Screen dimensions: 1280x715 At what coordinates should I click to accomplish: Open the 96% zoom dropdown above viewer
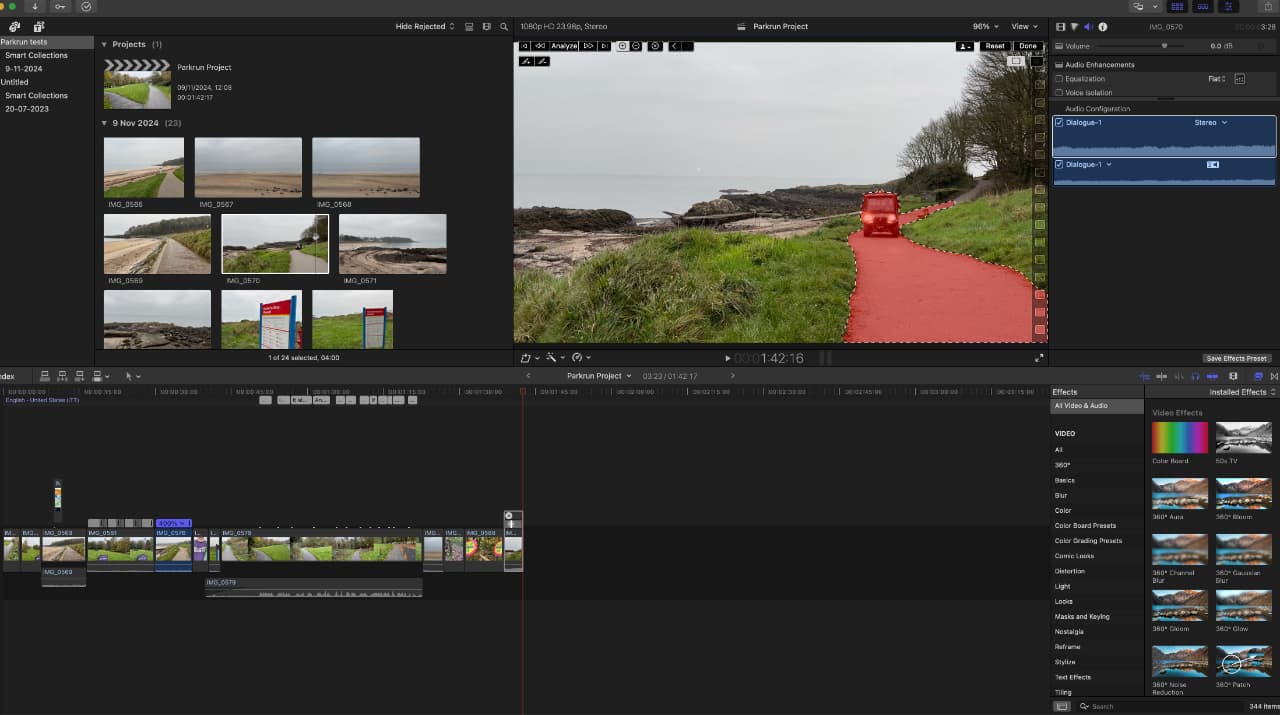click(982, 26)
